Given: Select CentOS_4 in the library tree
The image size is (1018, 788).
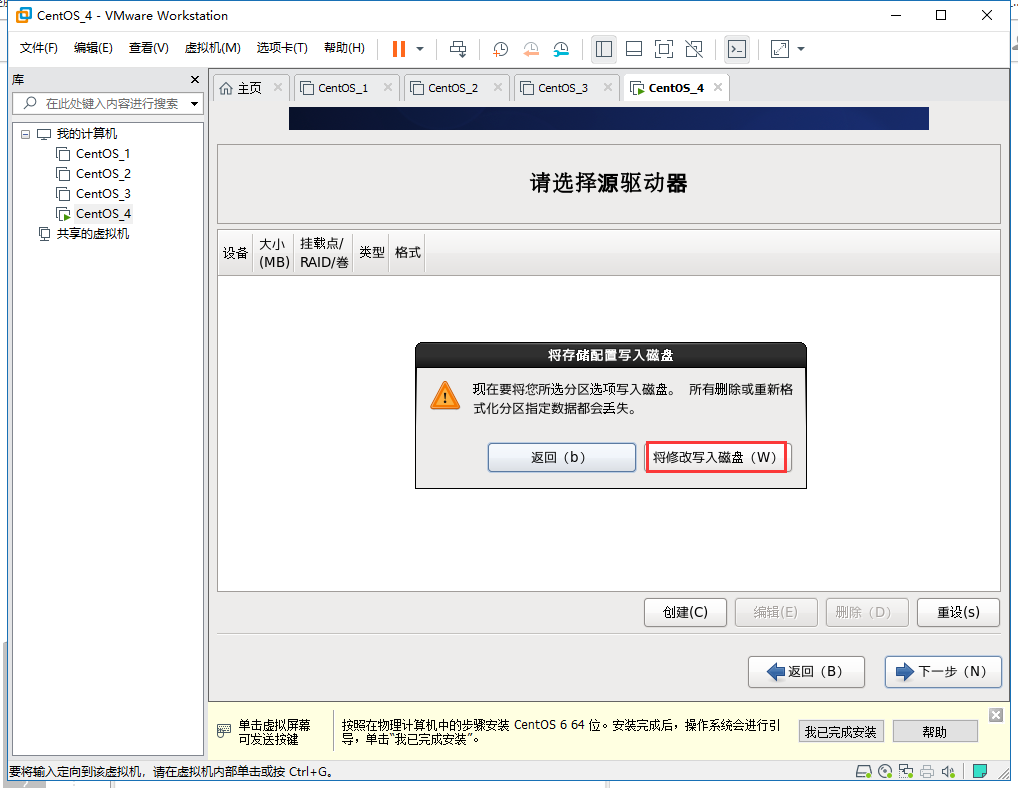Looking at the screenshot, I should [103, 214].
